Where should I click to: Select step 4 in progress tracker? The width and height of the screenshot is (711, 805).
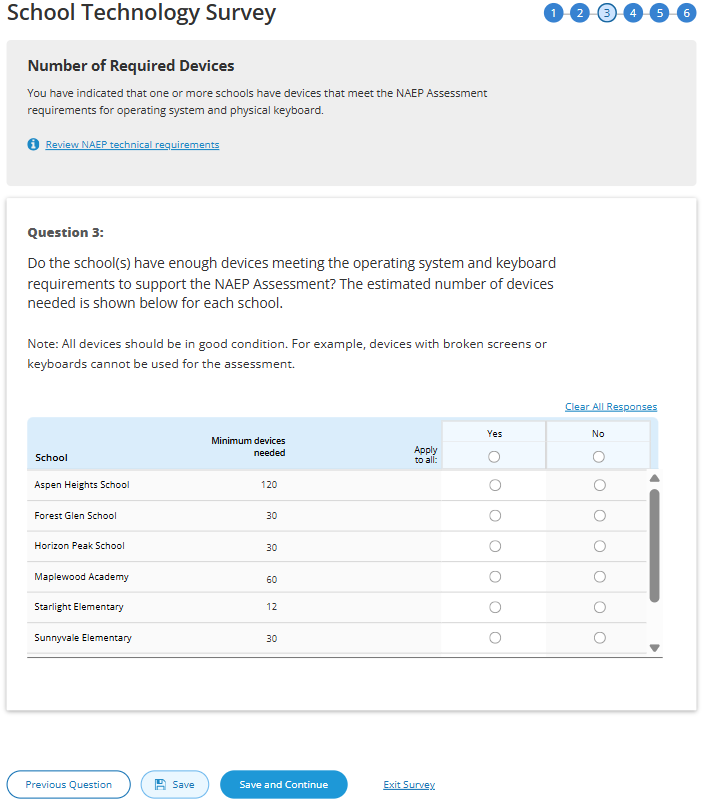coord(632,13)
